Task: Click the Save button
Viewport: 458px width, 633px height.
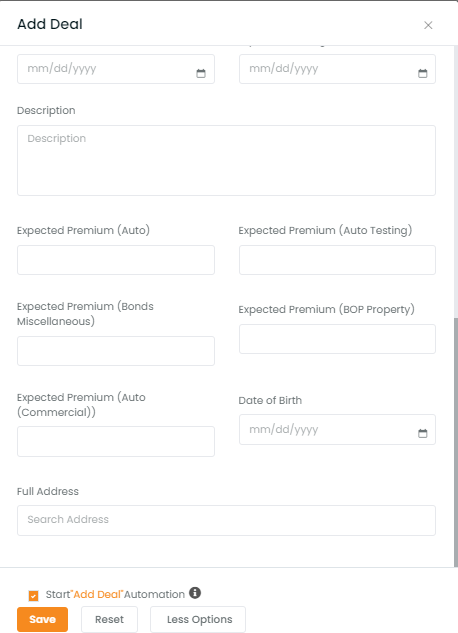Action: [42, 619]
